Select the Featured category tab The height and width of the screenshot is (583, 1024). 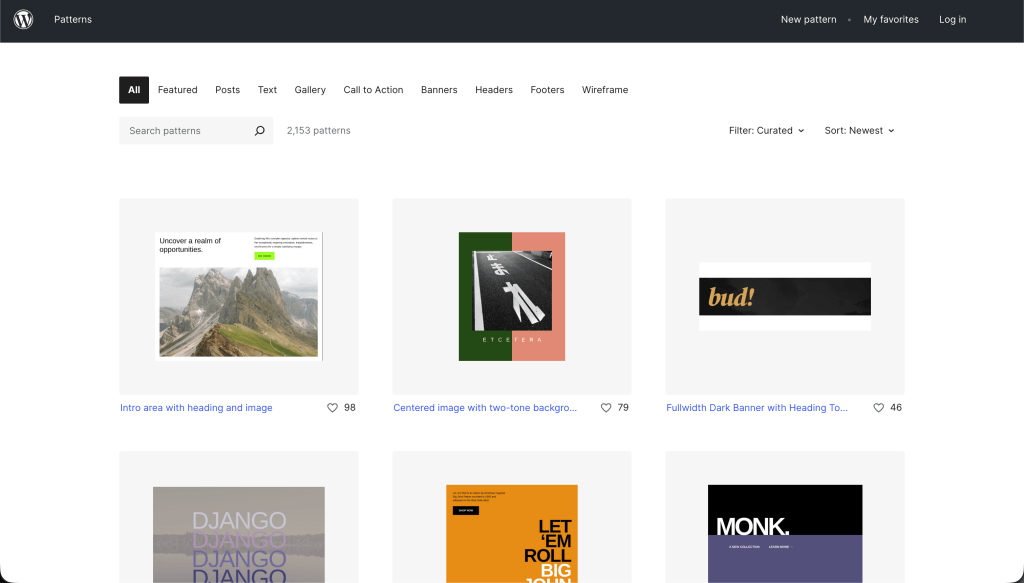tap(177, 90)
